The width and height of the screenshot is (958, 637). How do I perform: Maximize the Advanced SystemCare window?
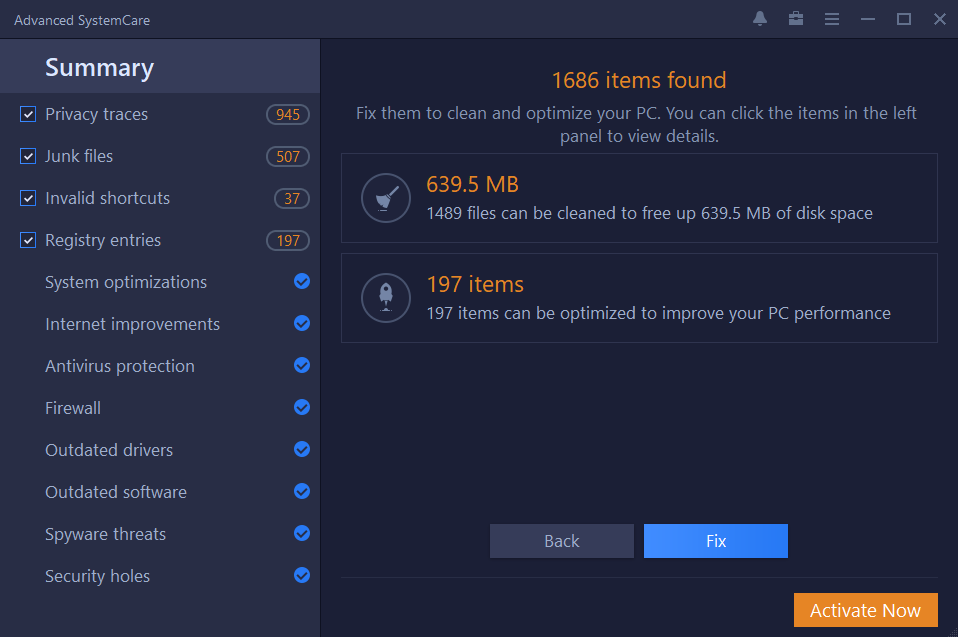pos(904,20)
